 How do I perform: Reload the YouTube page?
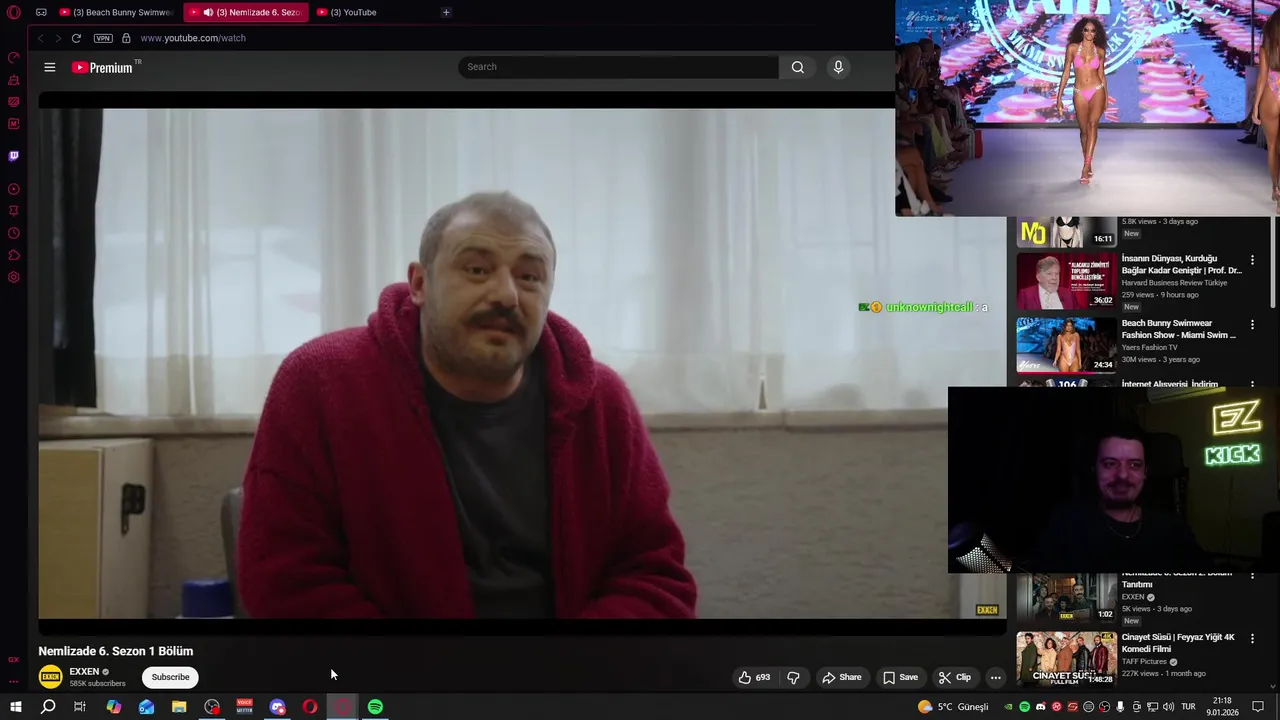click(76, 38)
